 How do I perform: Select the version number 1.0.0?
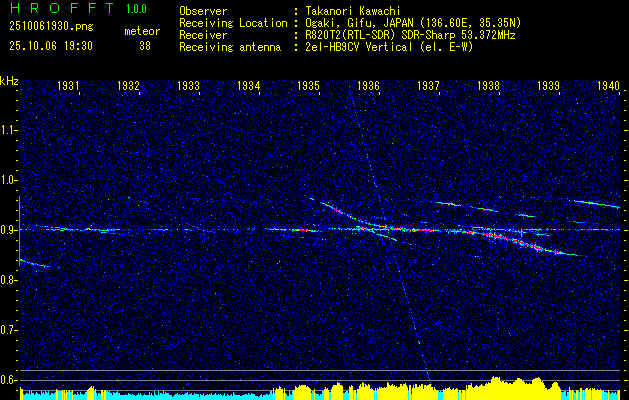pyautogui.click(x=136, y=8)
